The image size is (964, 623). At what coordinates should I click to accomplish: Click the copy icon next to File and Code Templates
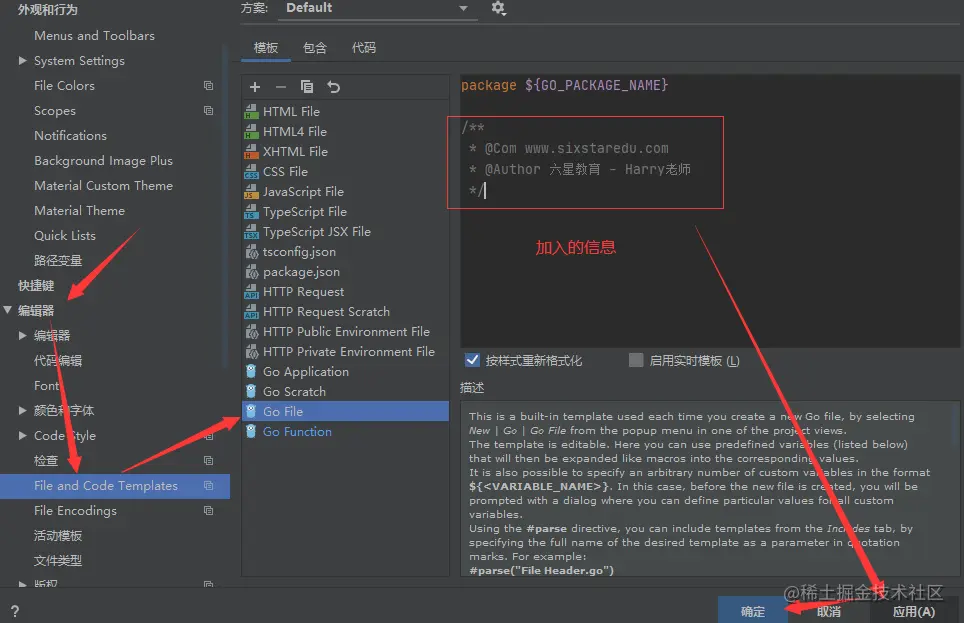pos(208,485)
